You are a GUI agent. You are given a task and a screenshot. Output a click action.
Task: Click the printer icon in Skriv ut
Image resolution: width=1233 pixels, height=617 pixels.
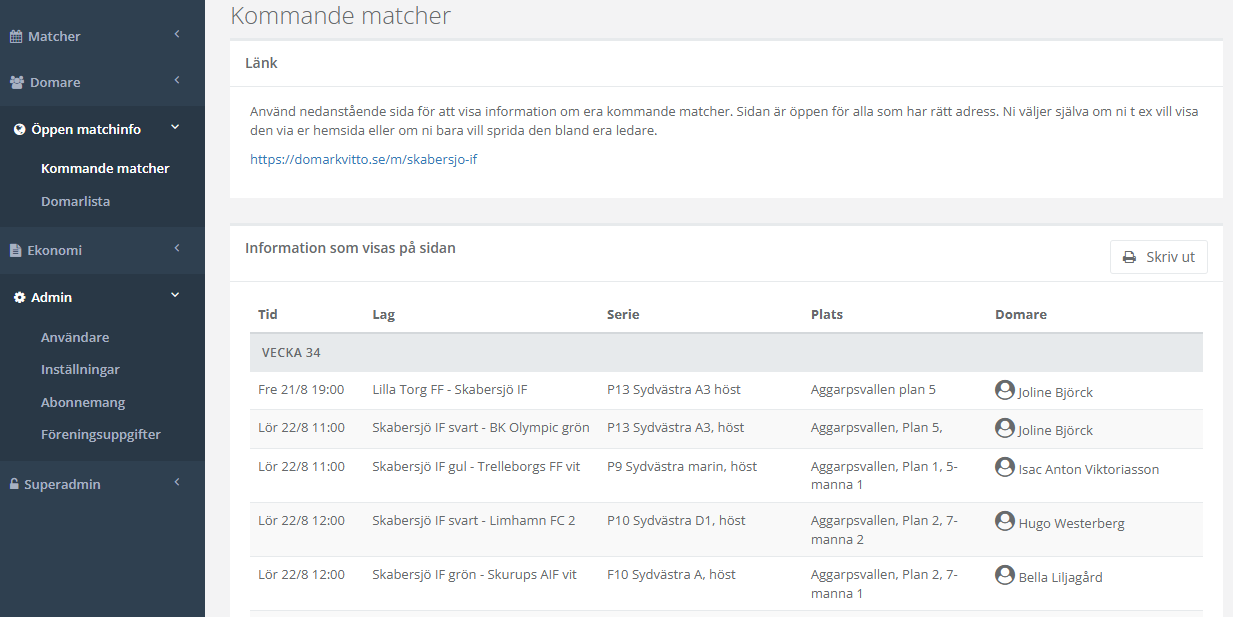point(1130,257)
